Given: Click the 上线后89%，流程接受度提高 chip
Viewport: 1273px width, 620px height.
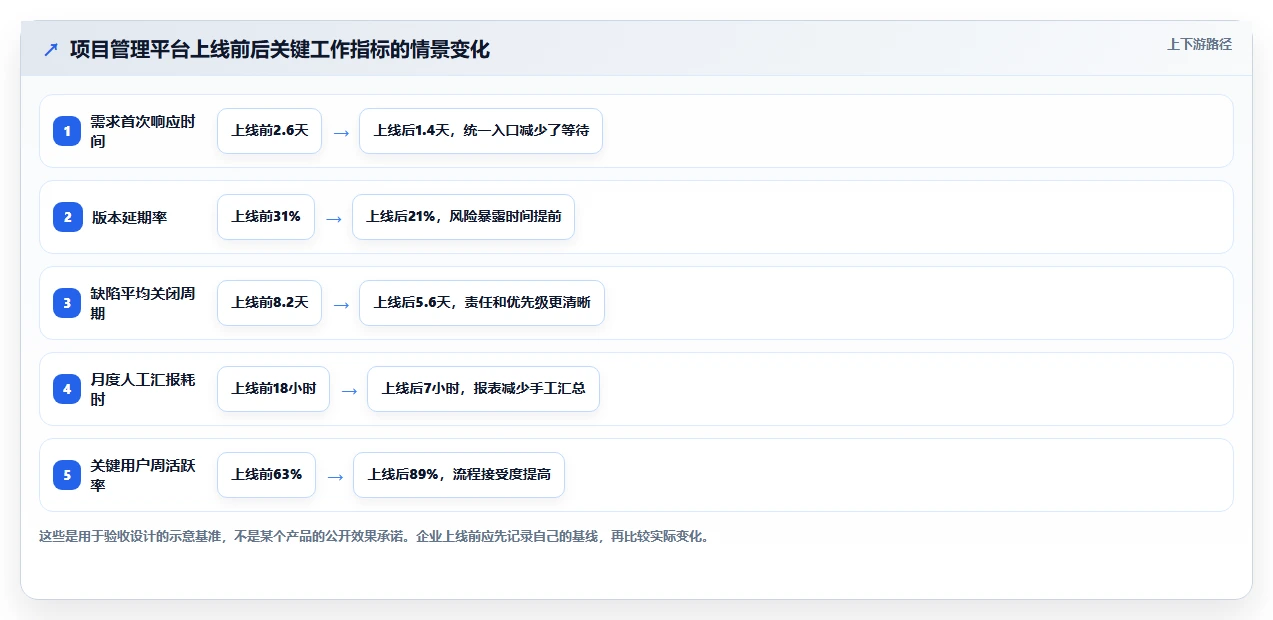Looking at the screenshot, I should click(x=459, y=475).
